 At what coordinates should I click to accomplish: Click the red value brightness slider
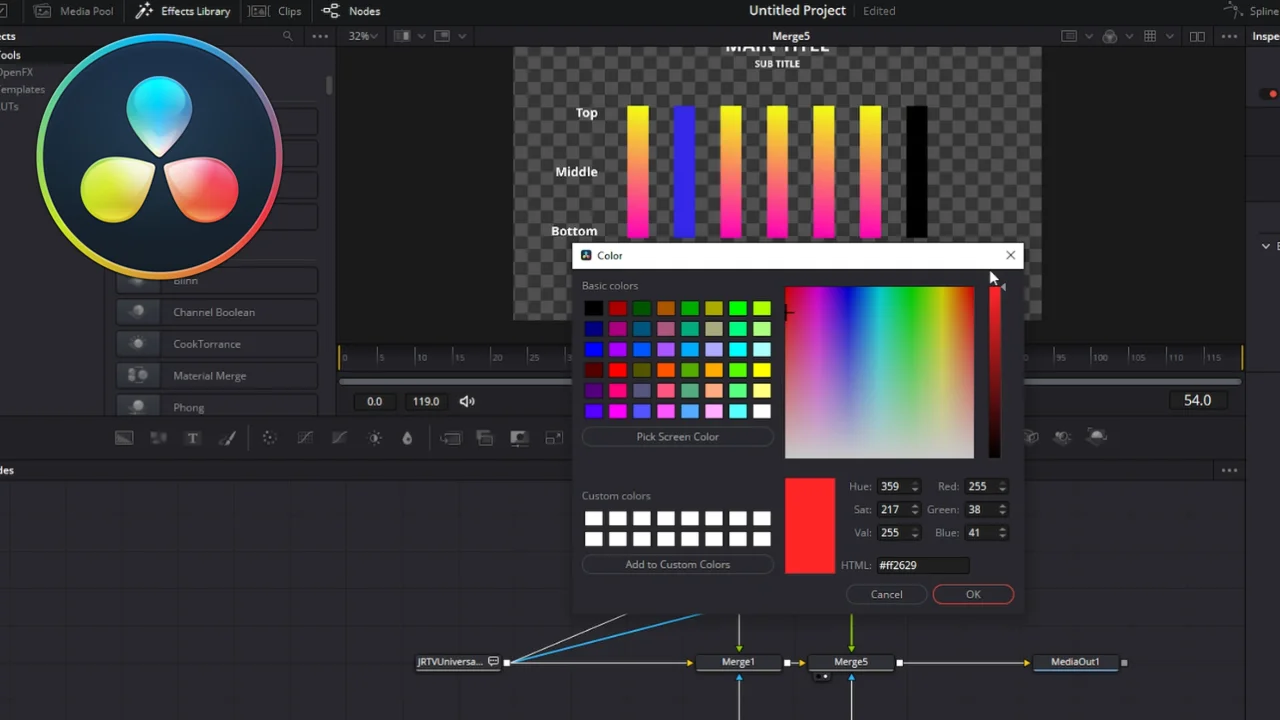pyautogui.click(x=995, y=372)
